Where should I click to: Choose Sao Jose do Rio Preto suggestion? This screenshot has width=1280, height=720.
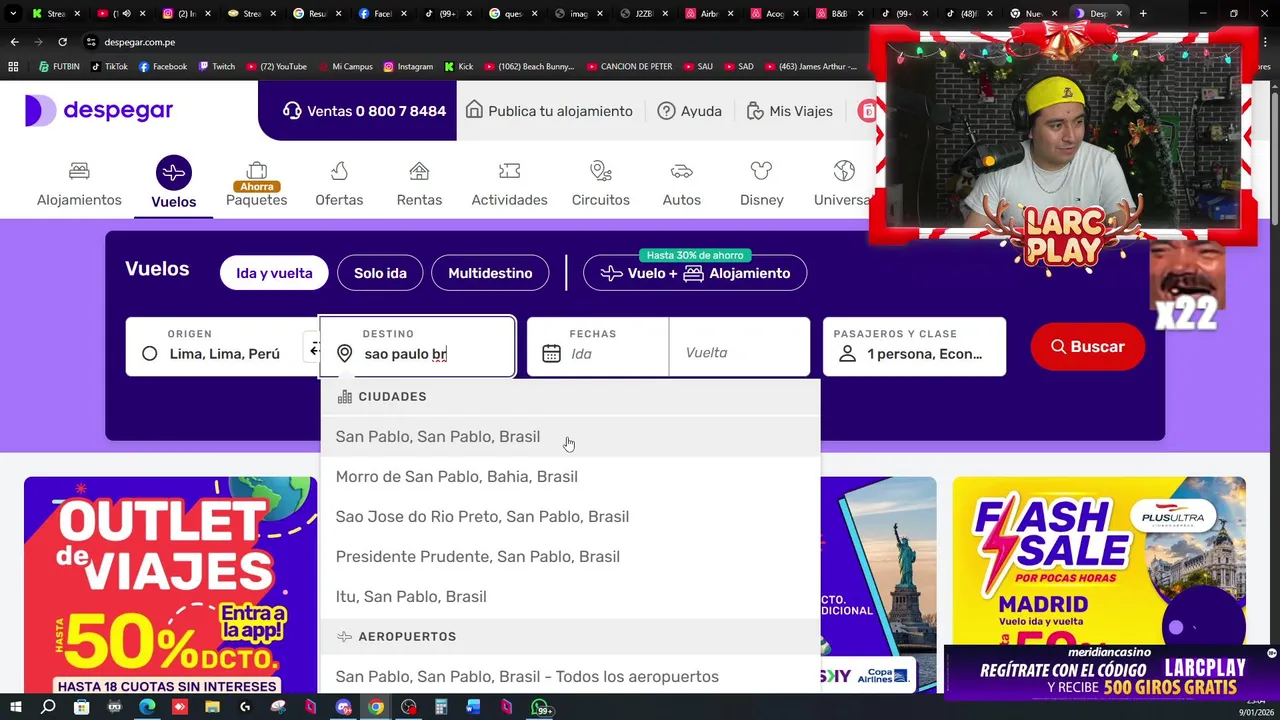tap(570, 516)
